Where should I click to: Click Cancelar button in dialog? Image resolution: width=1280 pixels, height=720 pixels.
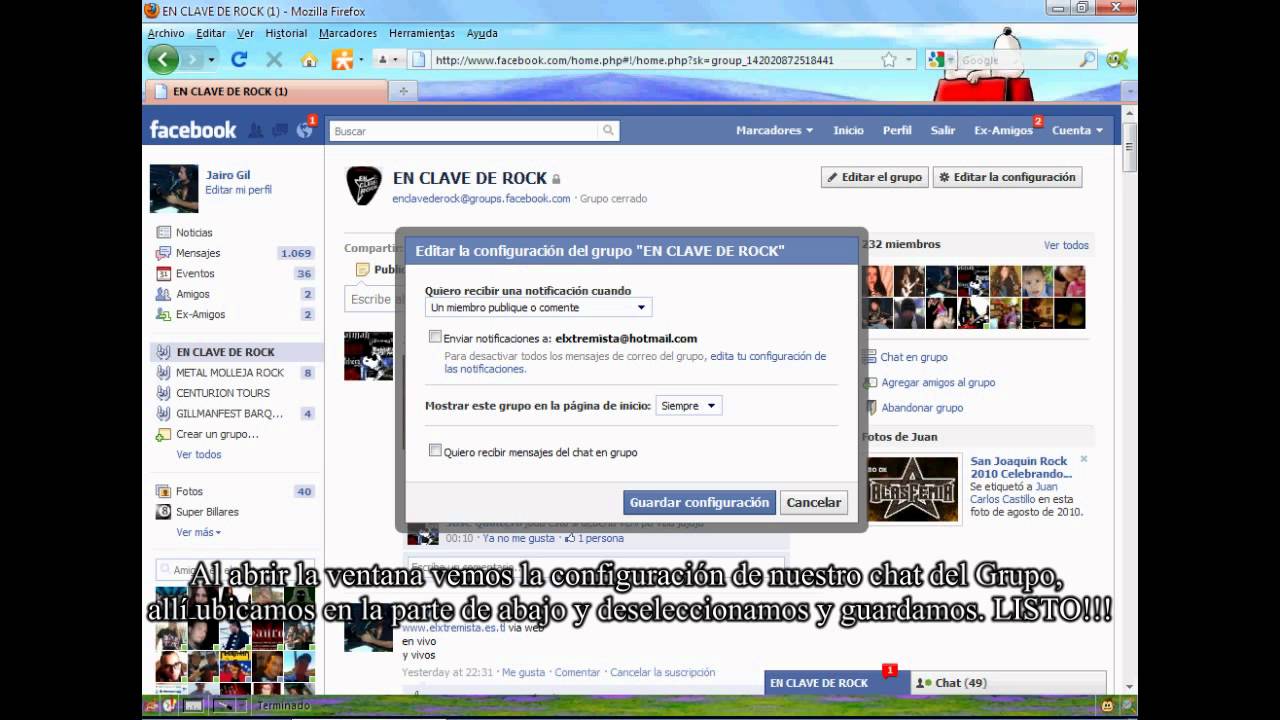(x=814, y=502)
